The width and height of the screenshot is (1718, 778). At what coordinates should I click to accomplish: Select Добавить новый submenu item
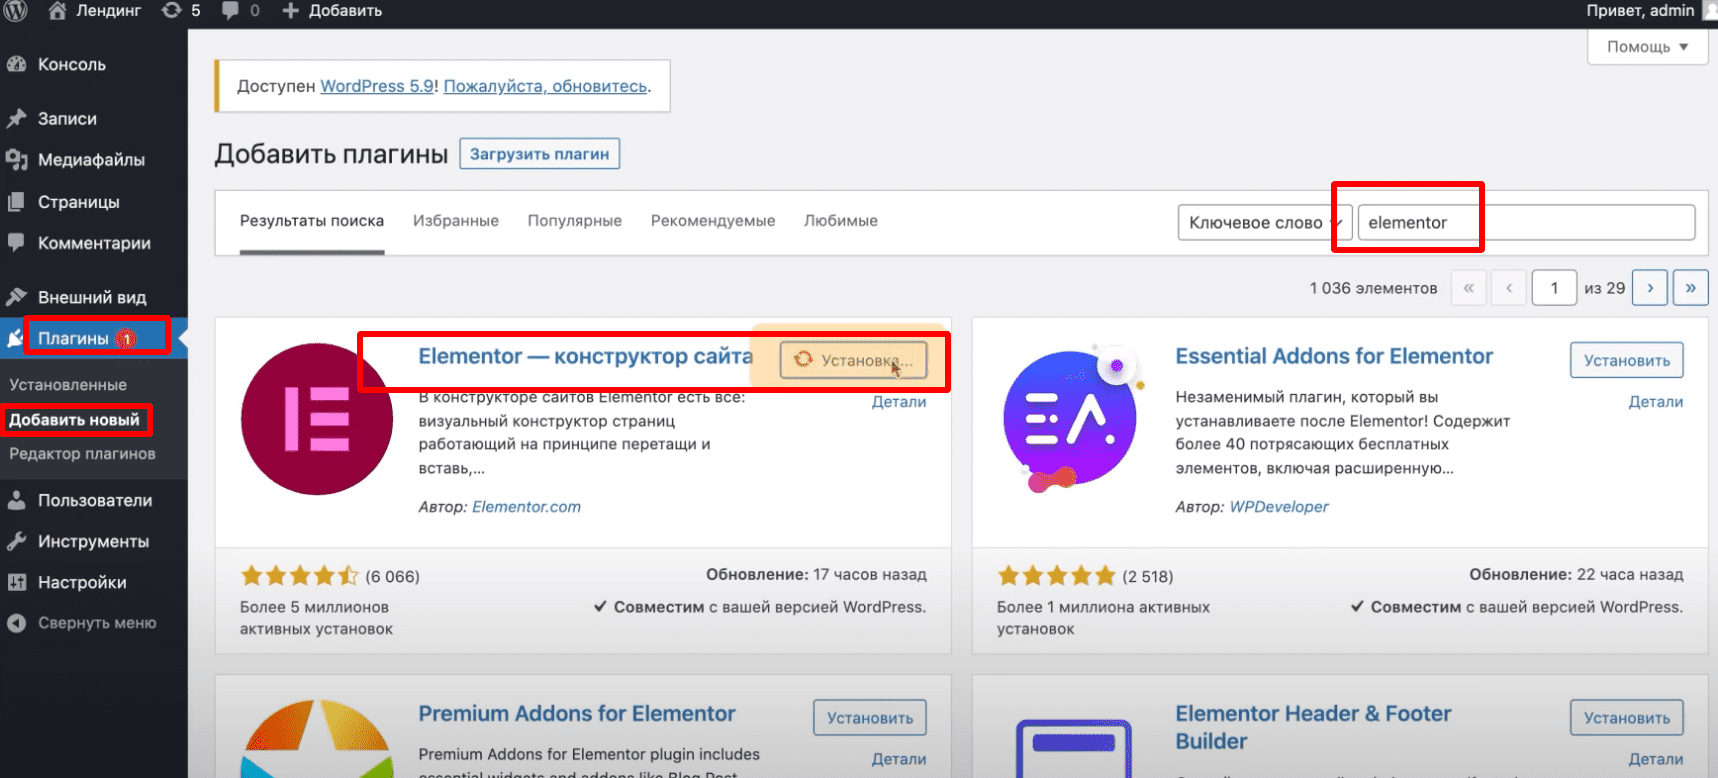74,420
